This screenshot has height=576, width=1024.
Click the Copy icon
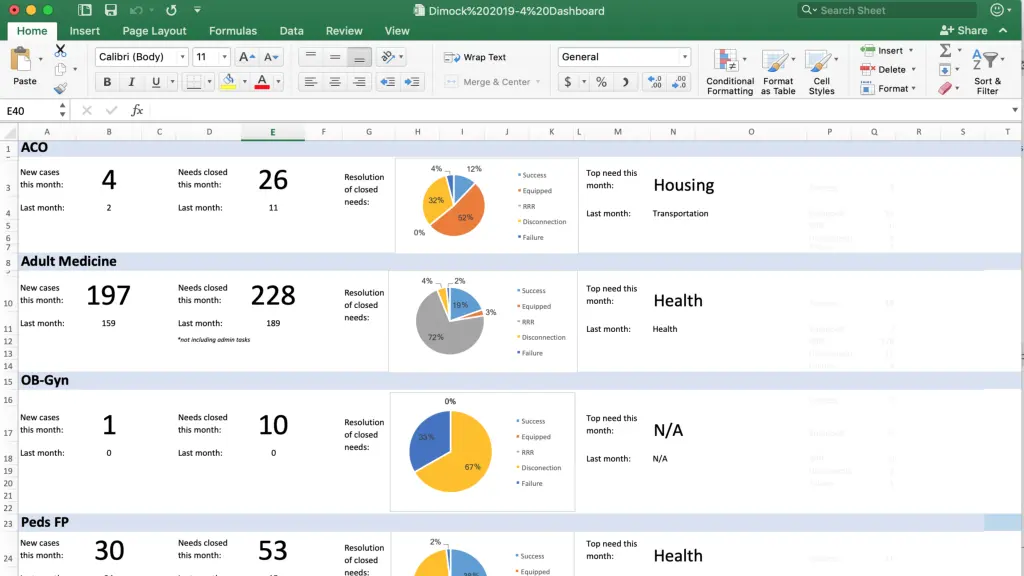(60, 69)
